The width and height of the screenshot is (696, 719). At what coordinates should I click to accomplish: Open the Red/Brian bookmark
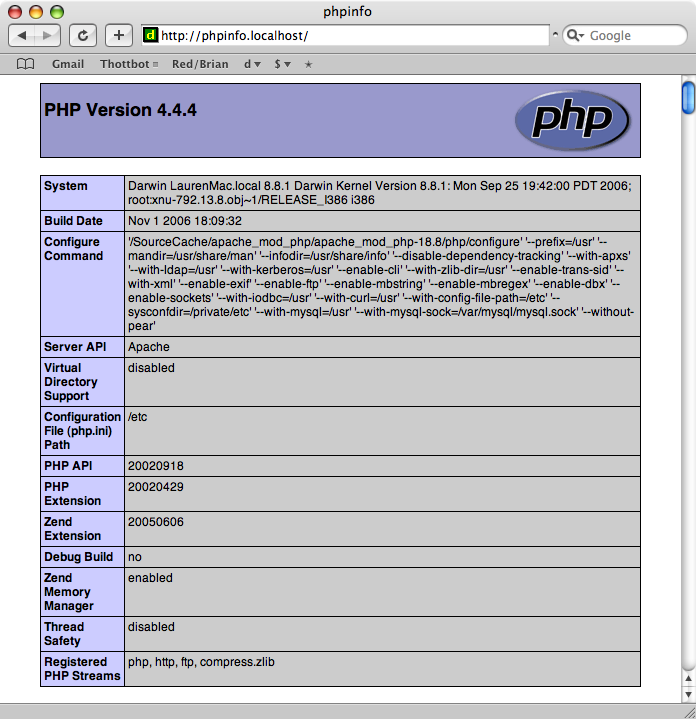[x=200, y=64]
